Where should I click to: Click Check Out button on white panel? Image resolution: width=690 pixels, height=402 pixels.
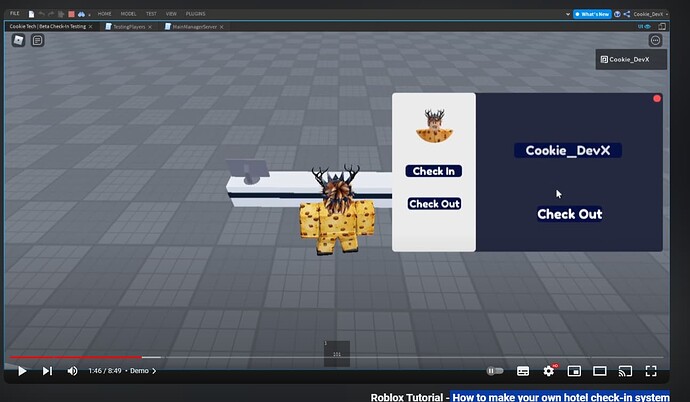[x=434, y=204]
